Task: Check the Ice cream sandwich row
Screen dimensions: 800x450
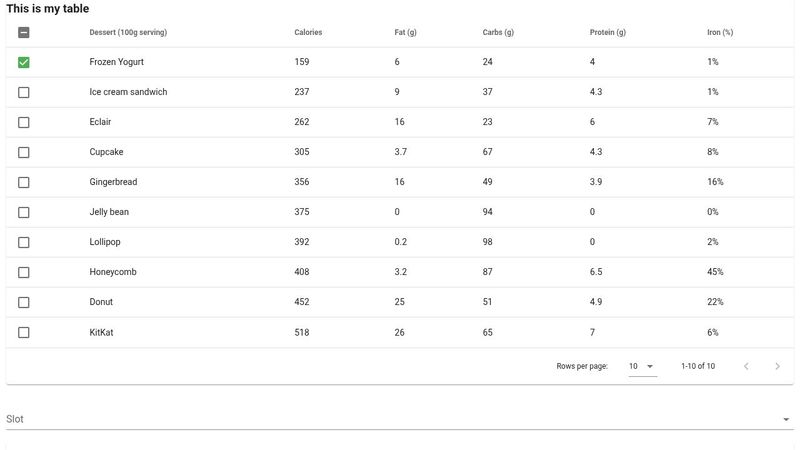Action: point(24,92)
